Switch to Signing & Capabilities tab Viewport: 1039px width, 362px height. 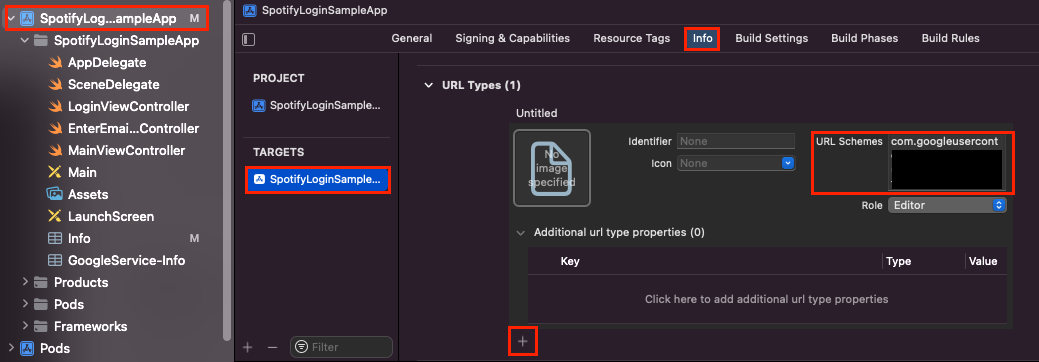click(512, 38)
